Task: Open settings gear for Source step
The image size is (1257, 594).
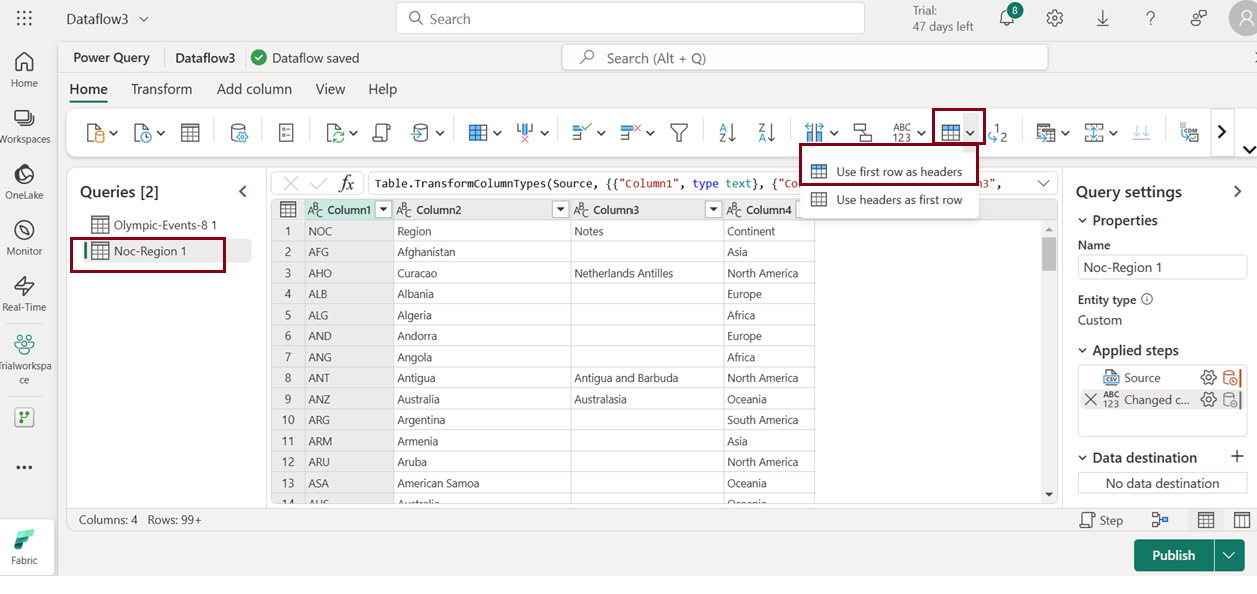Action: [1208, 377]
